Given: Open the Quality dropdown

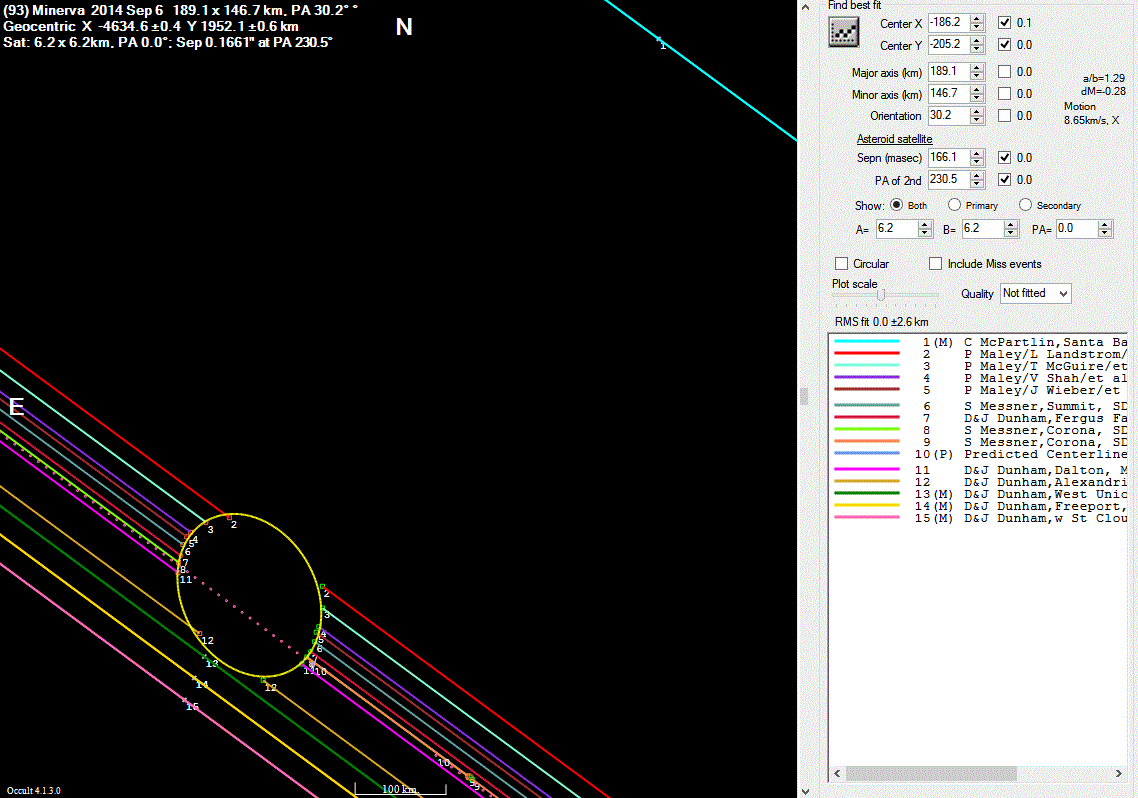Looking at the screenshot, I should 1036,293.
